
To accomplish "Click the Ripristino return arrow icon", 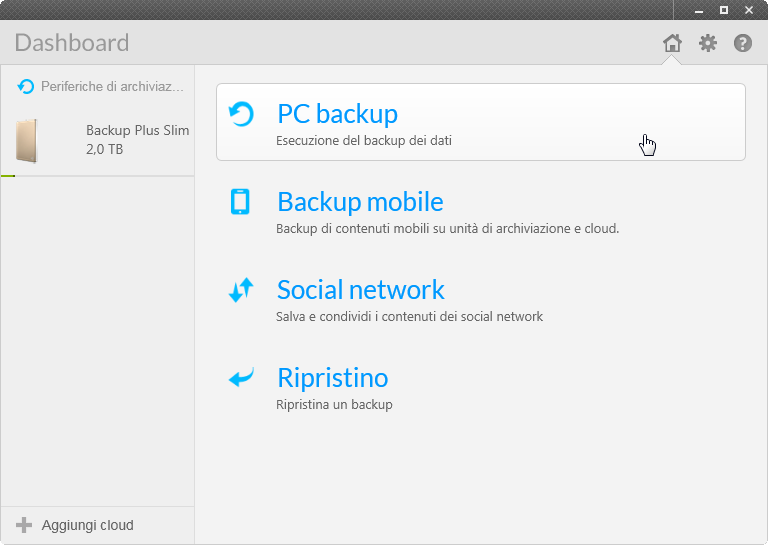I will 241,378.
